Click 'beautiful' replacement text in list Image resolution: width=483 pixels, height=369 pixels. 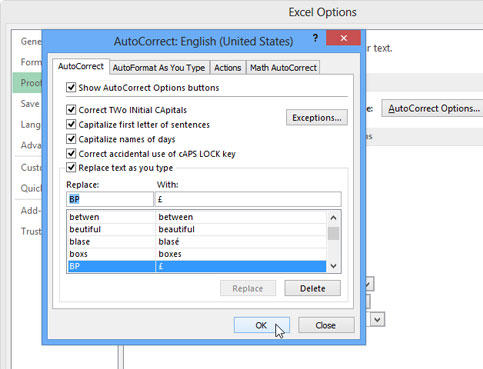click(x=177, y=229)
